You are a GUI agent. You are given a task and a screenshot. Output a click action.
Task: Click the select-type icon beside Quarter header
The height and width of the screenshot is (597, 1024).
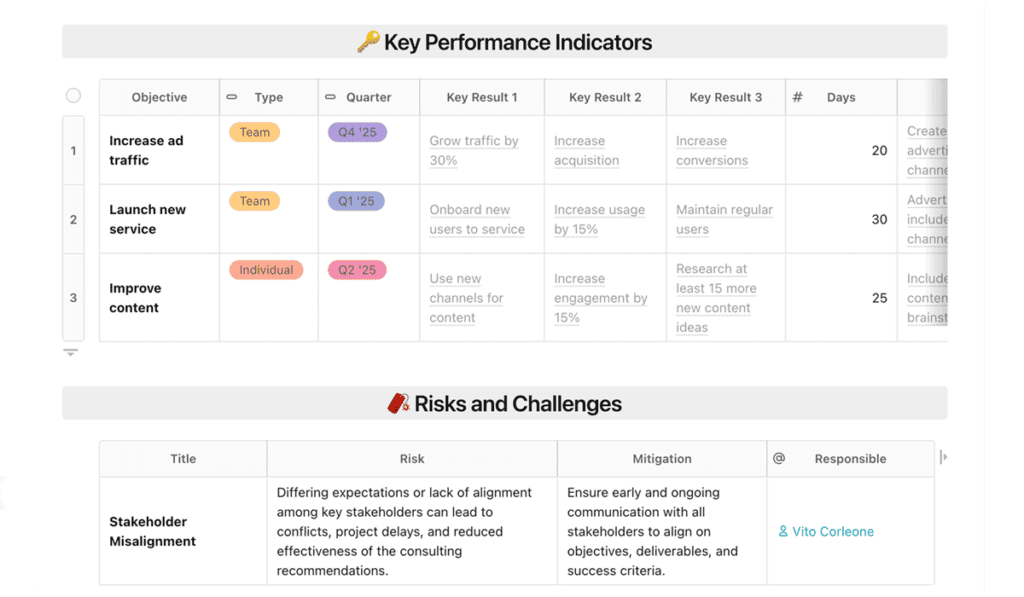point(330,97)
